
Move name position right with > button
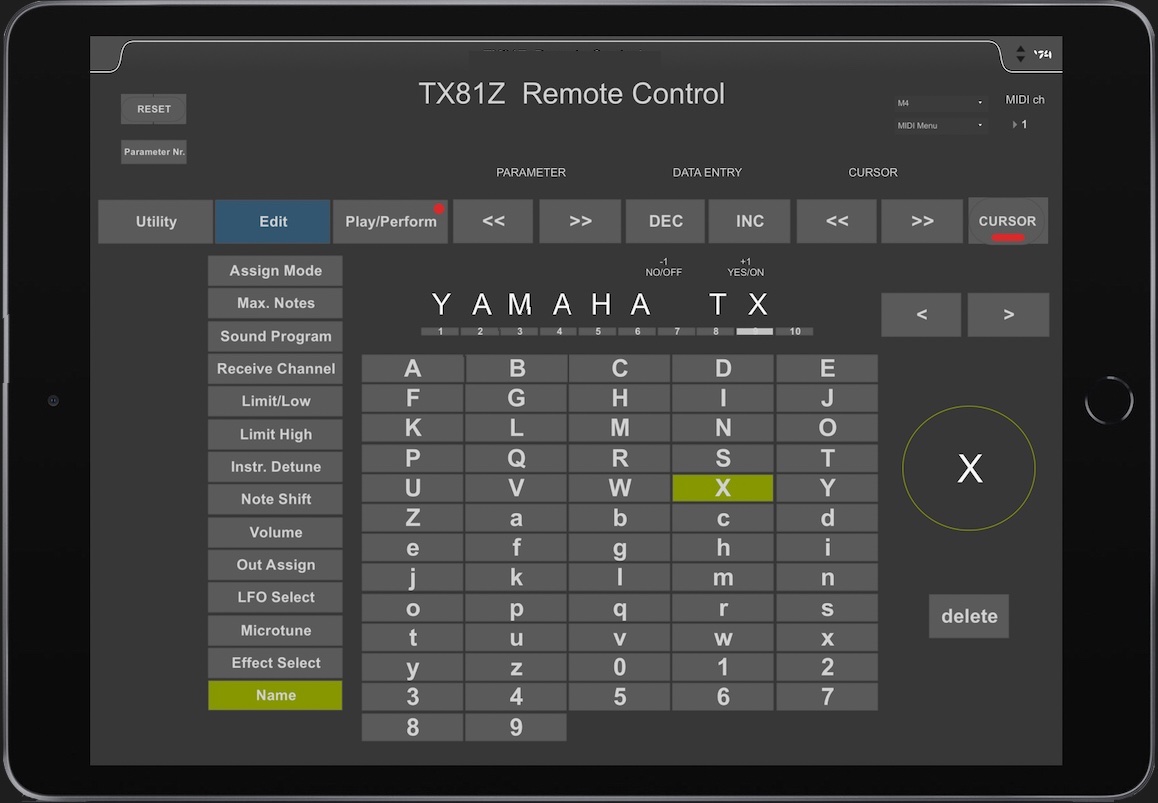coord(1008,315)
